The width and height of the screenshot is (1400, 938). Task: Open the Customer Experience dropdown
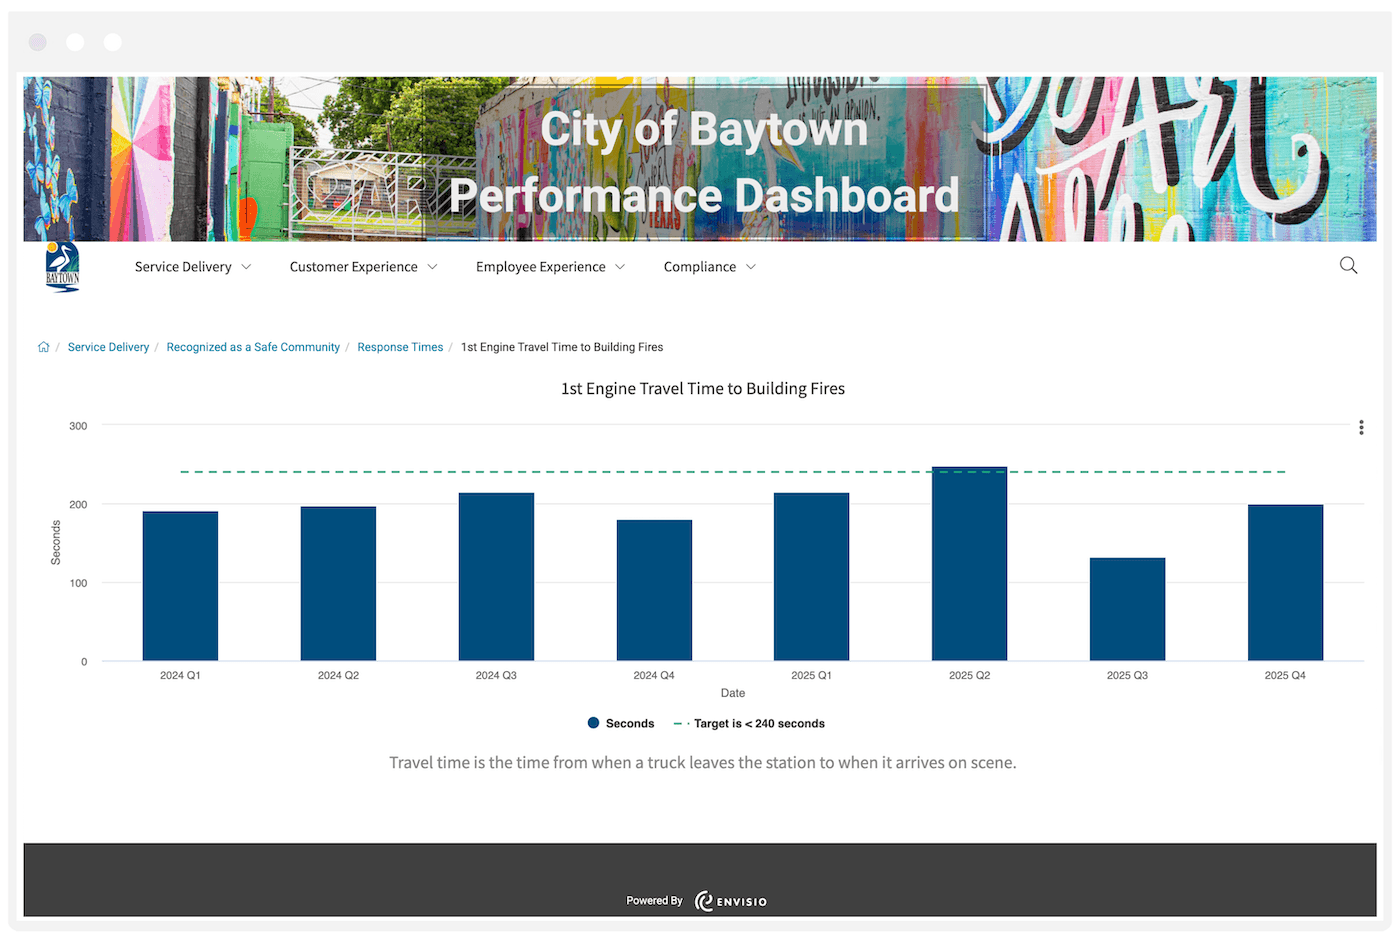[363, 266]
